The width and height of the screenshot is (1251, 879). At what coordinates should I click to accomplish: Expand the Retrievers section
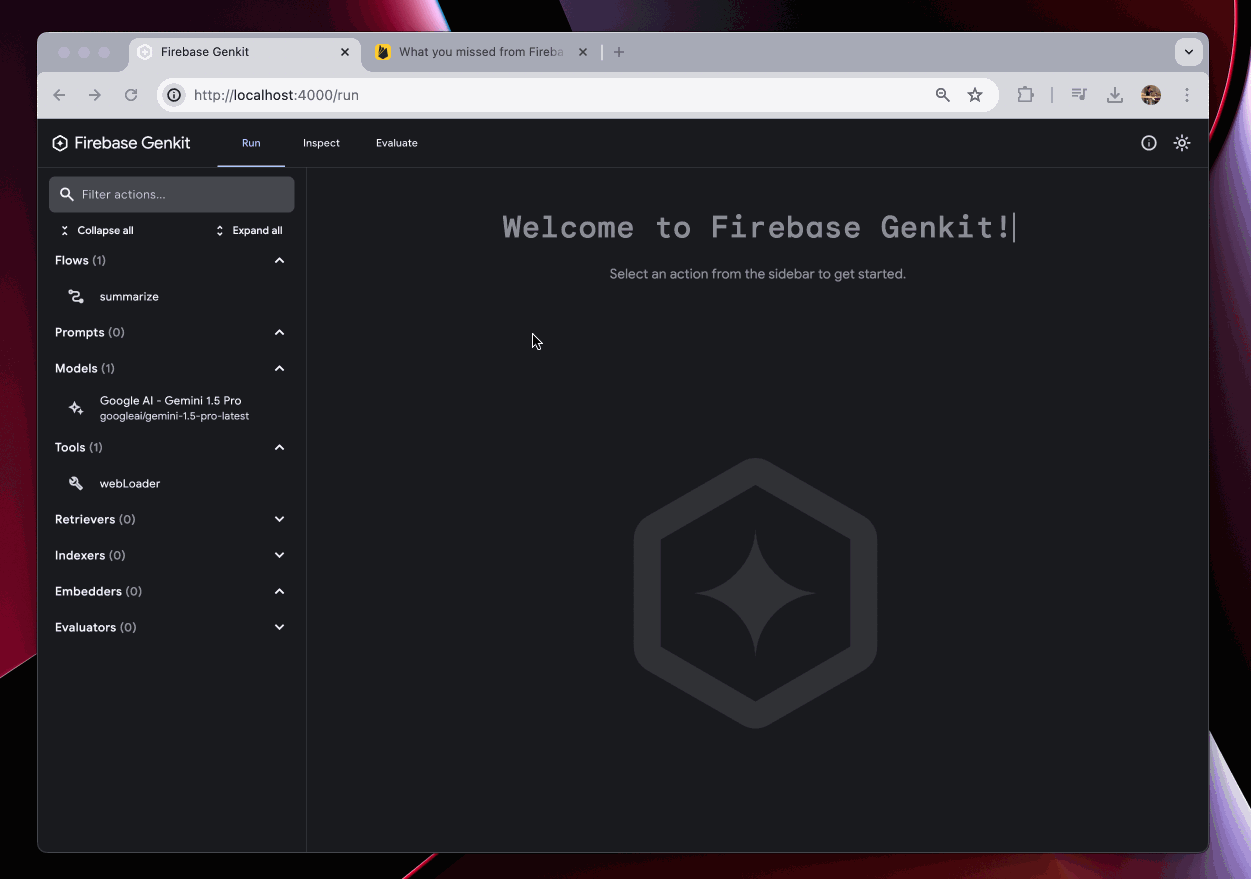280,519
